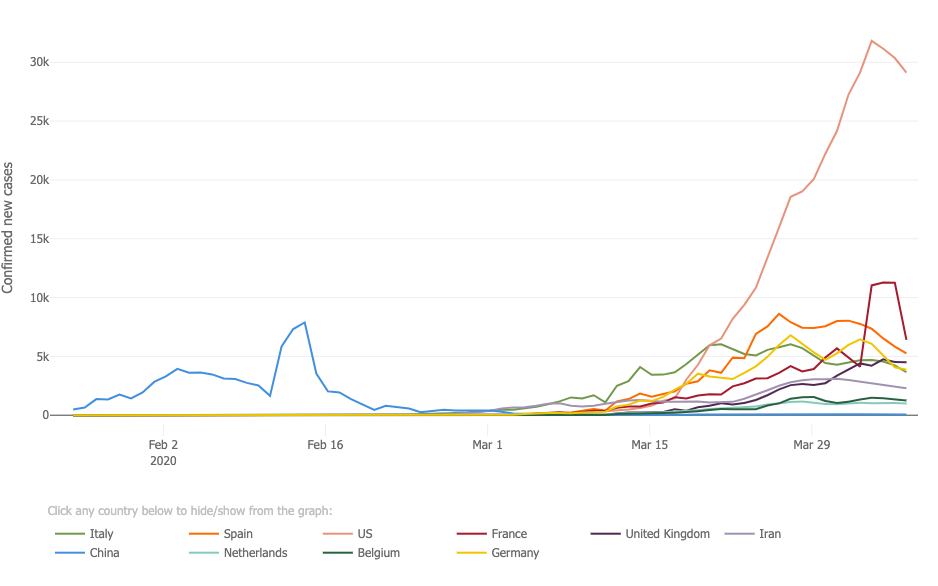Toggle the Spain series in the legend
The image size is (938, 586).
pyautogui.click(x=238, y=534)
